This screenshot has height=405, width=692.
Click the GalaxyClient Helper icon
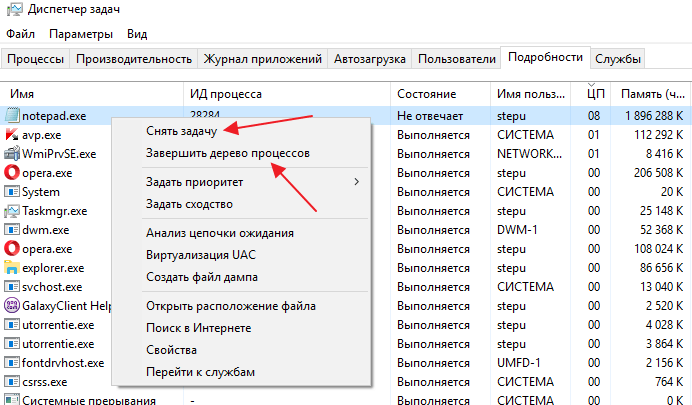pyautogui.click(x=12, y=306)
